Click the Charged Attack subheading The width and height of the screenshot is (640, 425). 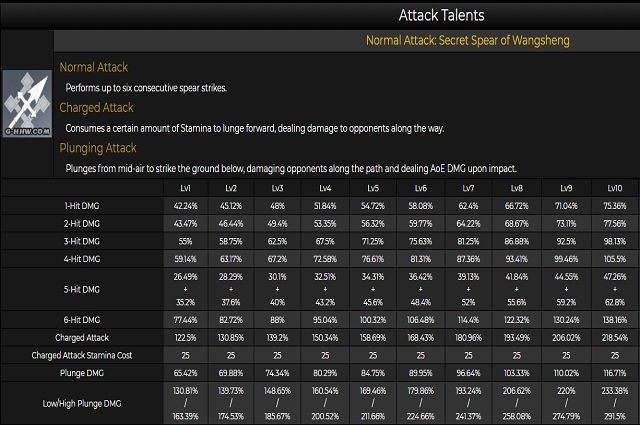tap(96, 107)
